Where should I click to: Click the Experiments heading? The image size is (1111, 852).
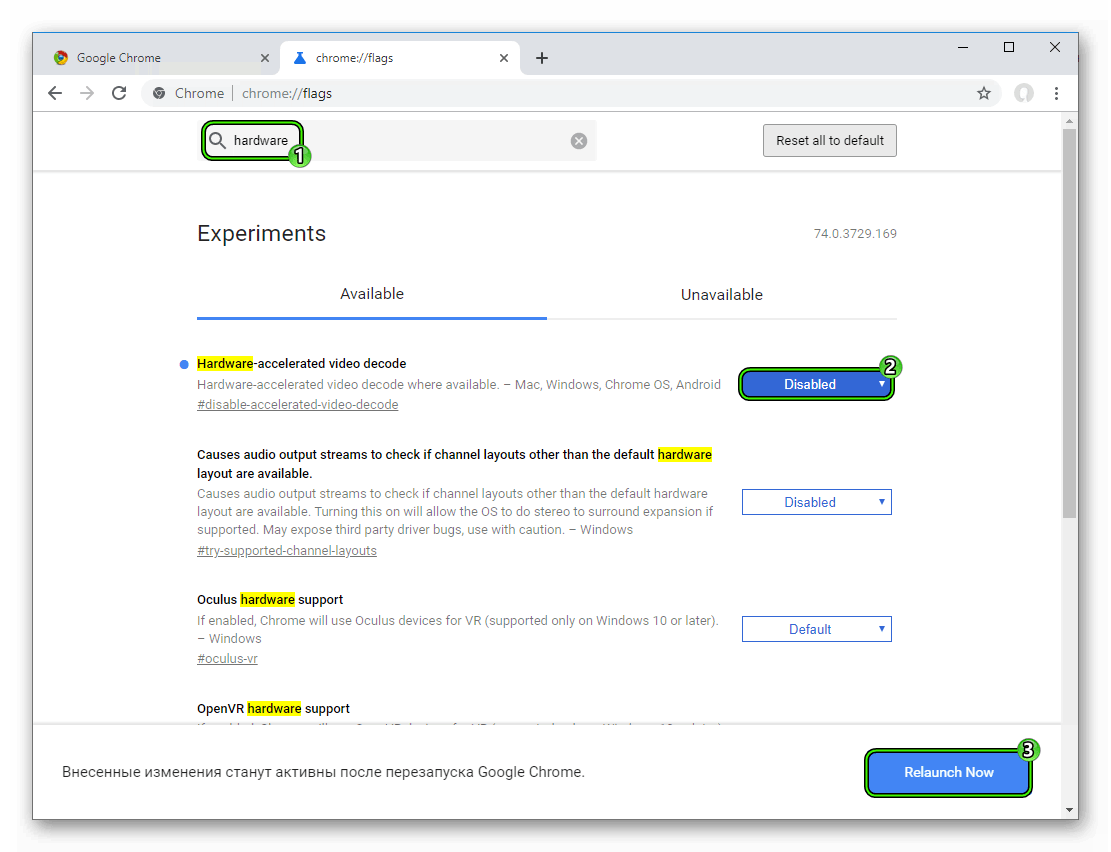pyautogui.click(x=261, y=233)
